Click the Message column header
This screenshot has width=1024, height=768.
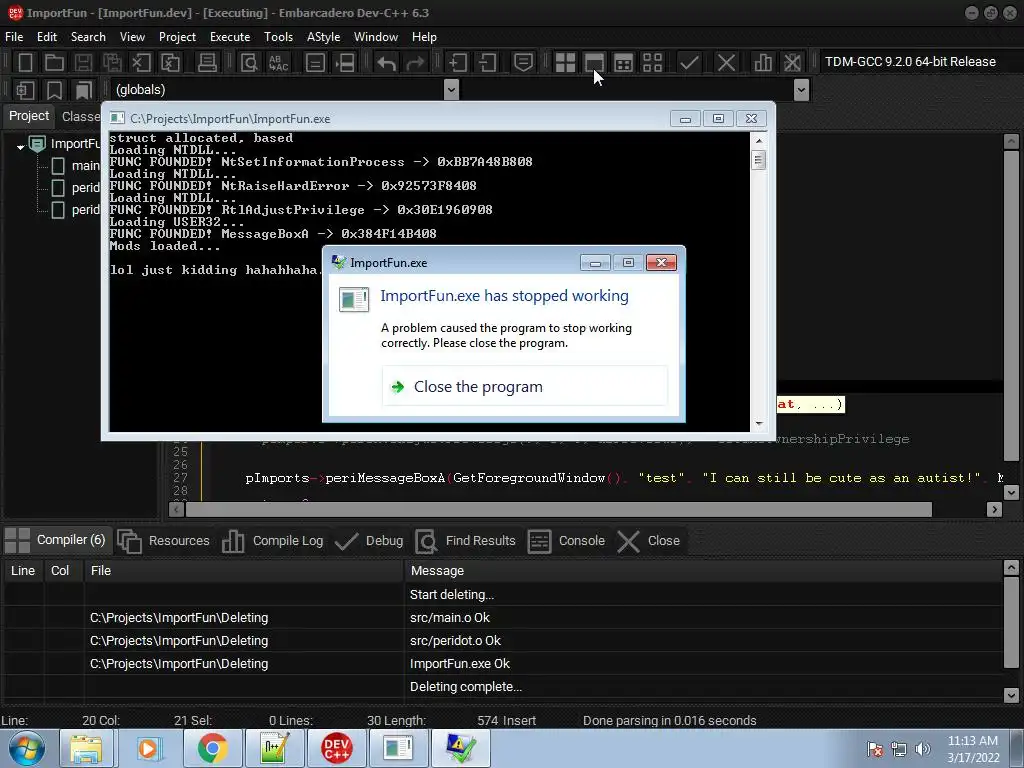(703, 571)
